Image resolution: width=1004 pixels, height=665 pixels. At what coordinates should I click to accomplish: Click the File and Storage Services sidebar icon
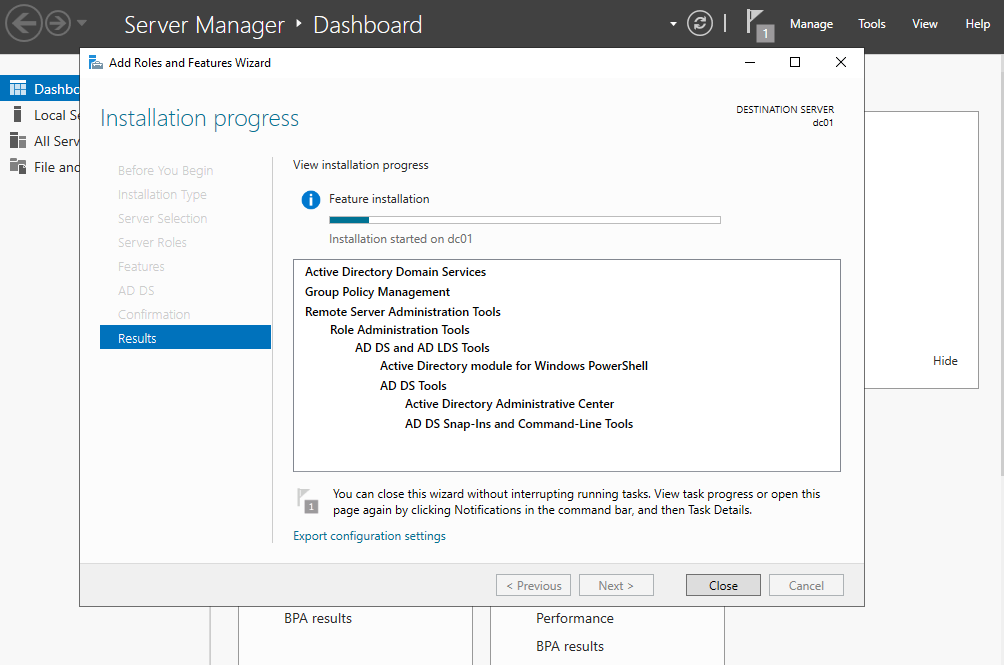tap(18, 167)
